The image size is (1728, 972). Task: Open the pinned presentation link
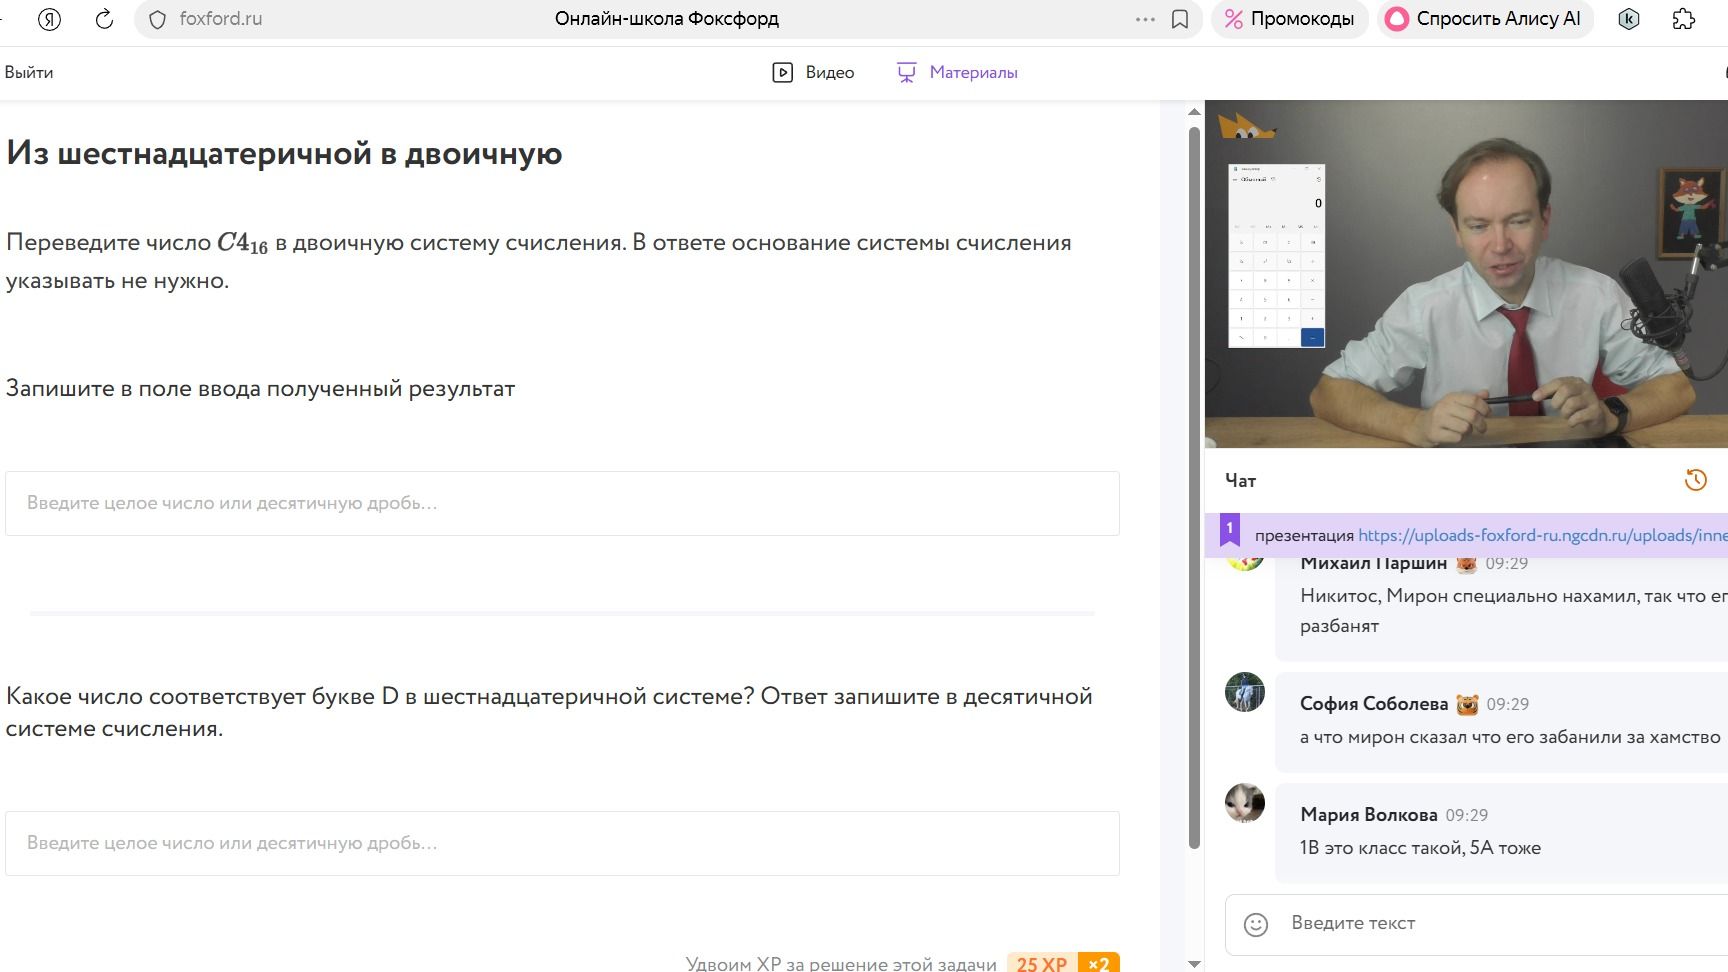(1542, 535)
